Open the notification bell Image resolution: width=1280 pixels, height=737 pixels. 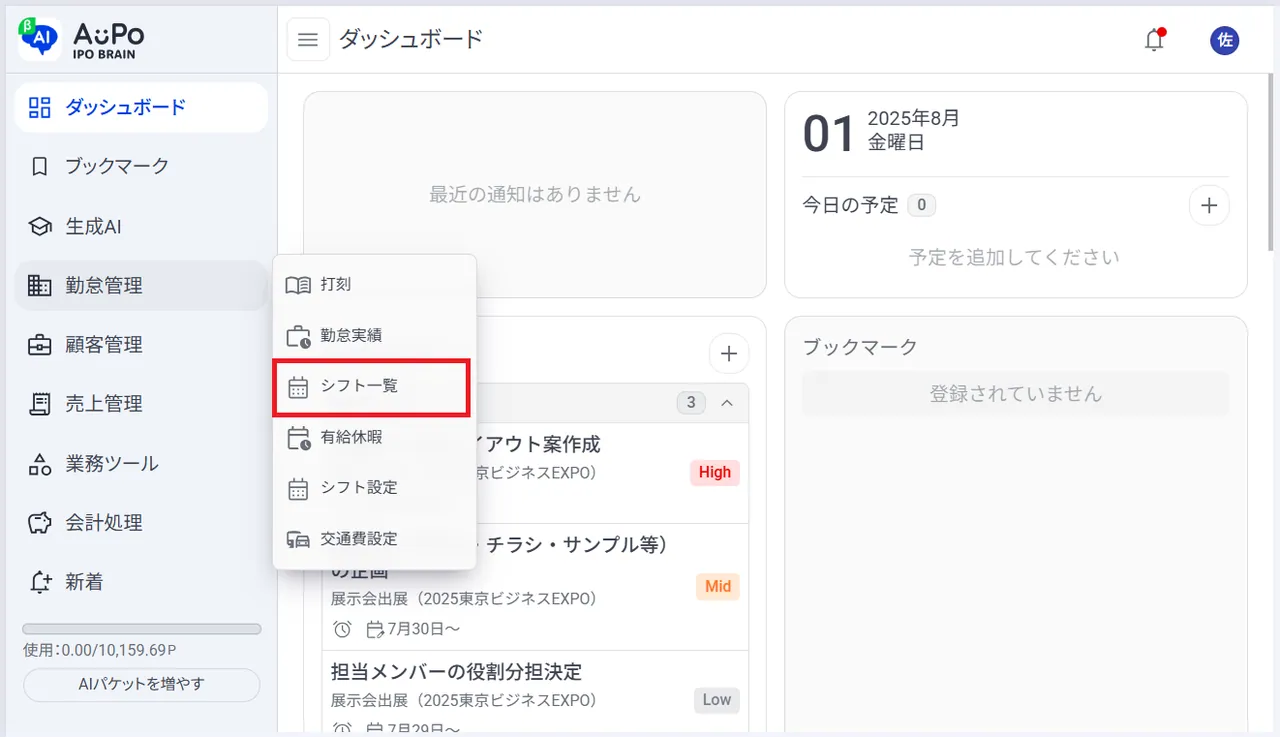tap(1154, 40)
